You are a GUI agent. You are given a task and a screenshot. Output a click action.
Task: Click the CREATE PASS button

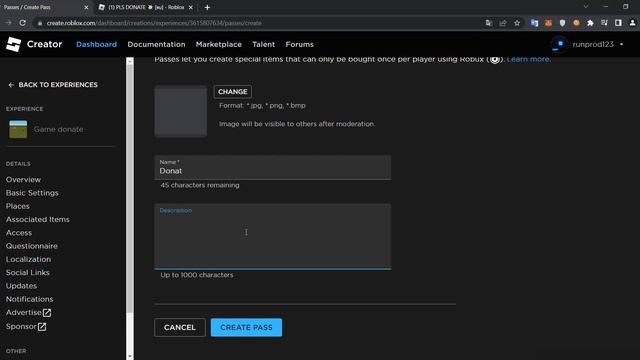coord(246,327)
